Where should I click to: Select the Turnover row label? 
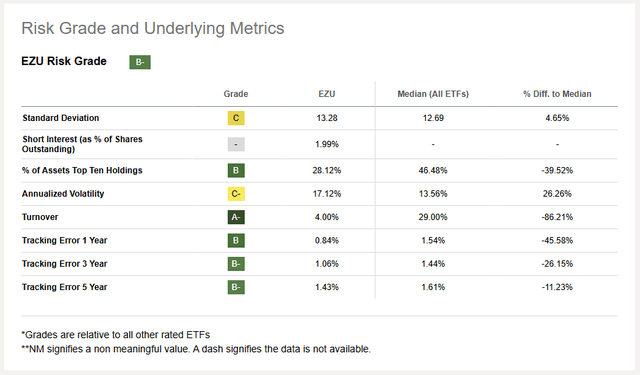tap(40, 217)
